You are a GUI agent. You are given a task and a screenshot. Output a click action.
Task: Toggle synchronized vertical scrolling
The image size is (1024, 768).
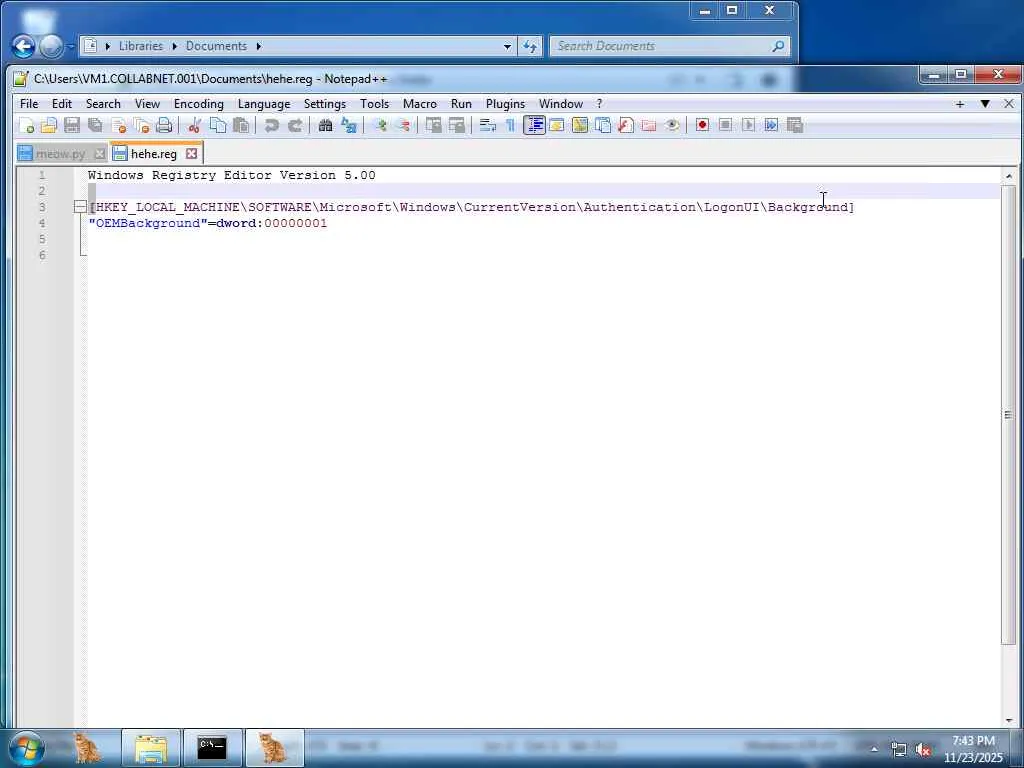(434, 125)
